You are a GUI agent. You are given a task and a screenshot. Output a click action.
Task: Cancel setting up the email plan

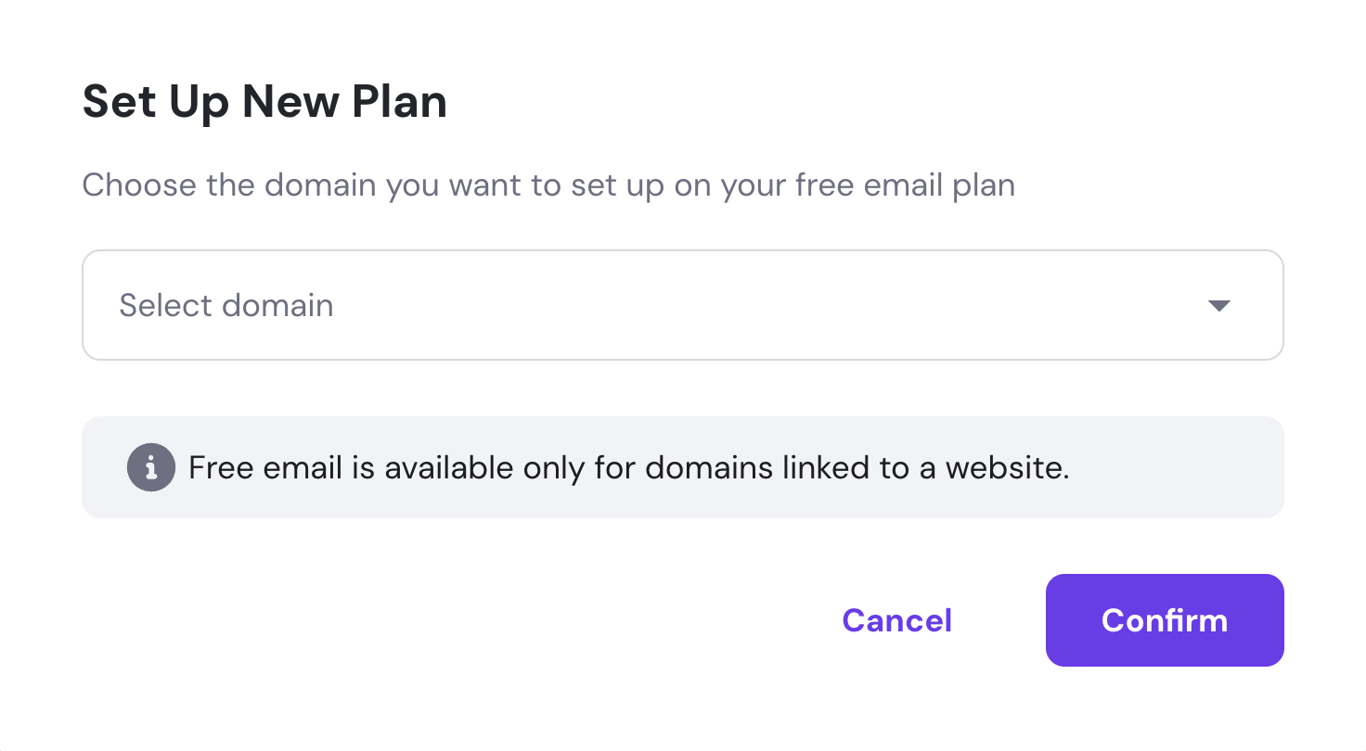[896, 620]
